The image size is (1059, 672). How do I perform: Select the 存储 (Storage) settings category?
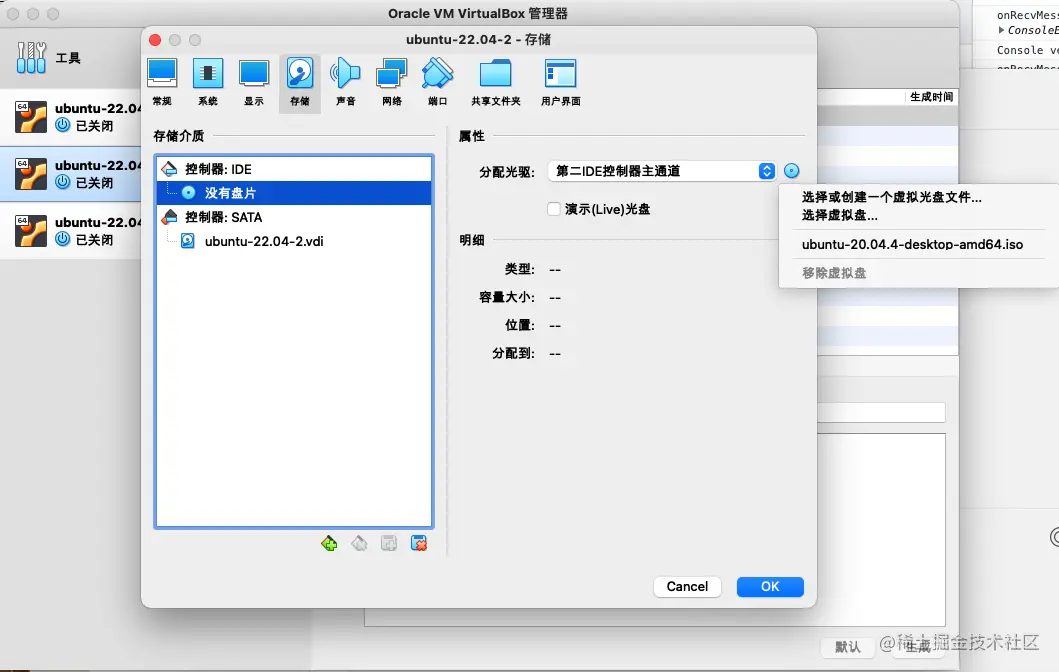point(300,82)
